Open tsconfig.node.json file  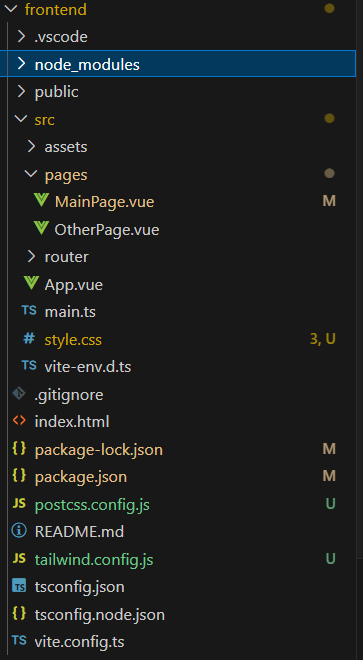tap(100, 615)
